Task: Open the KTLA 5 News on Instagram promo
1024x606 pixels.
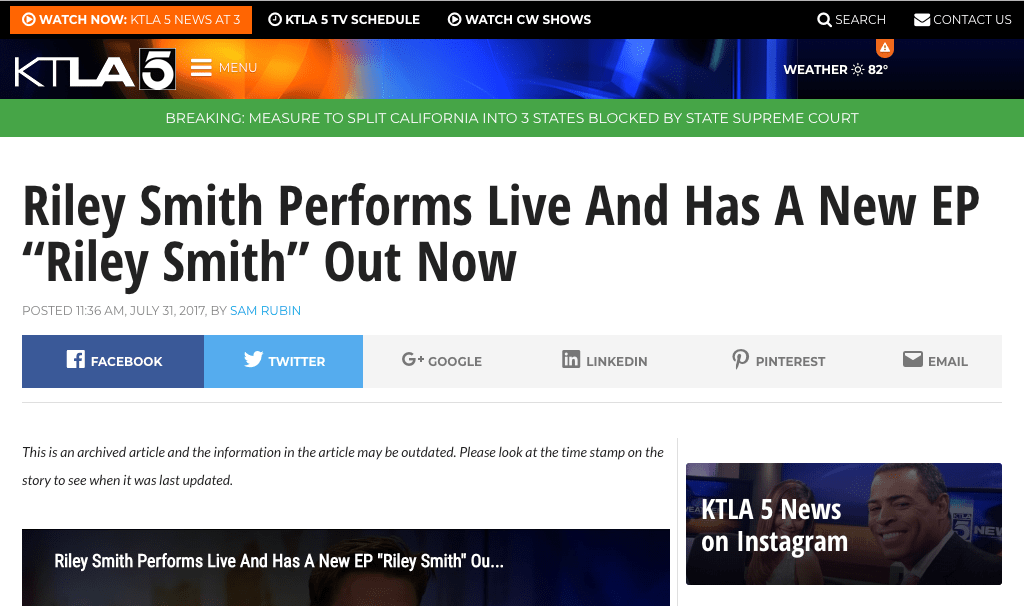Action: click(844, 524)
